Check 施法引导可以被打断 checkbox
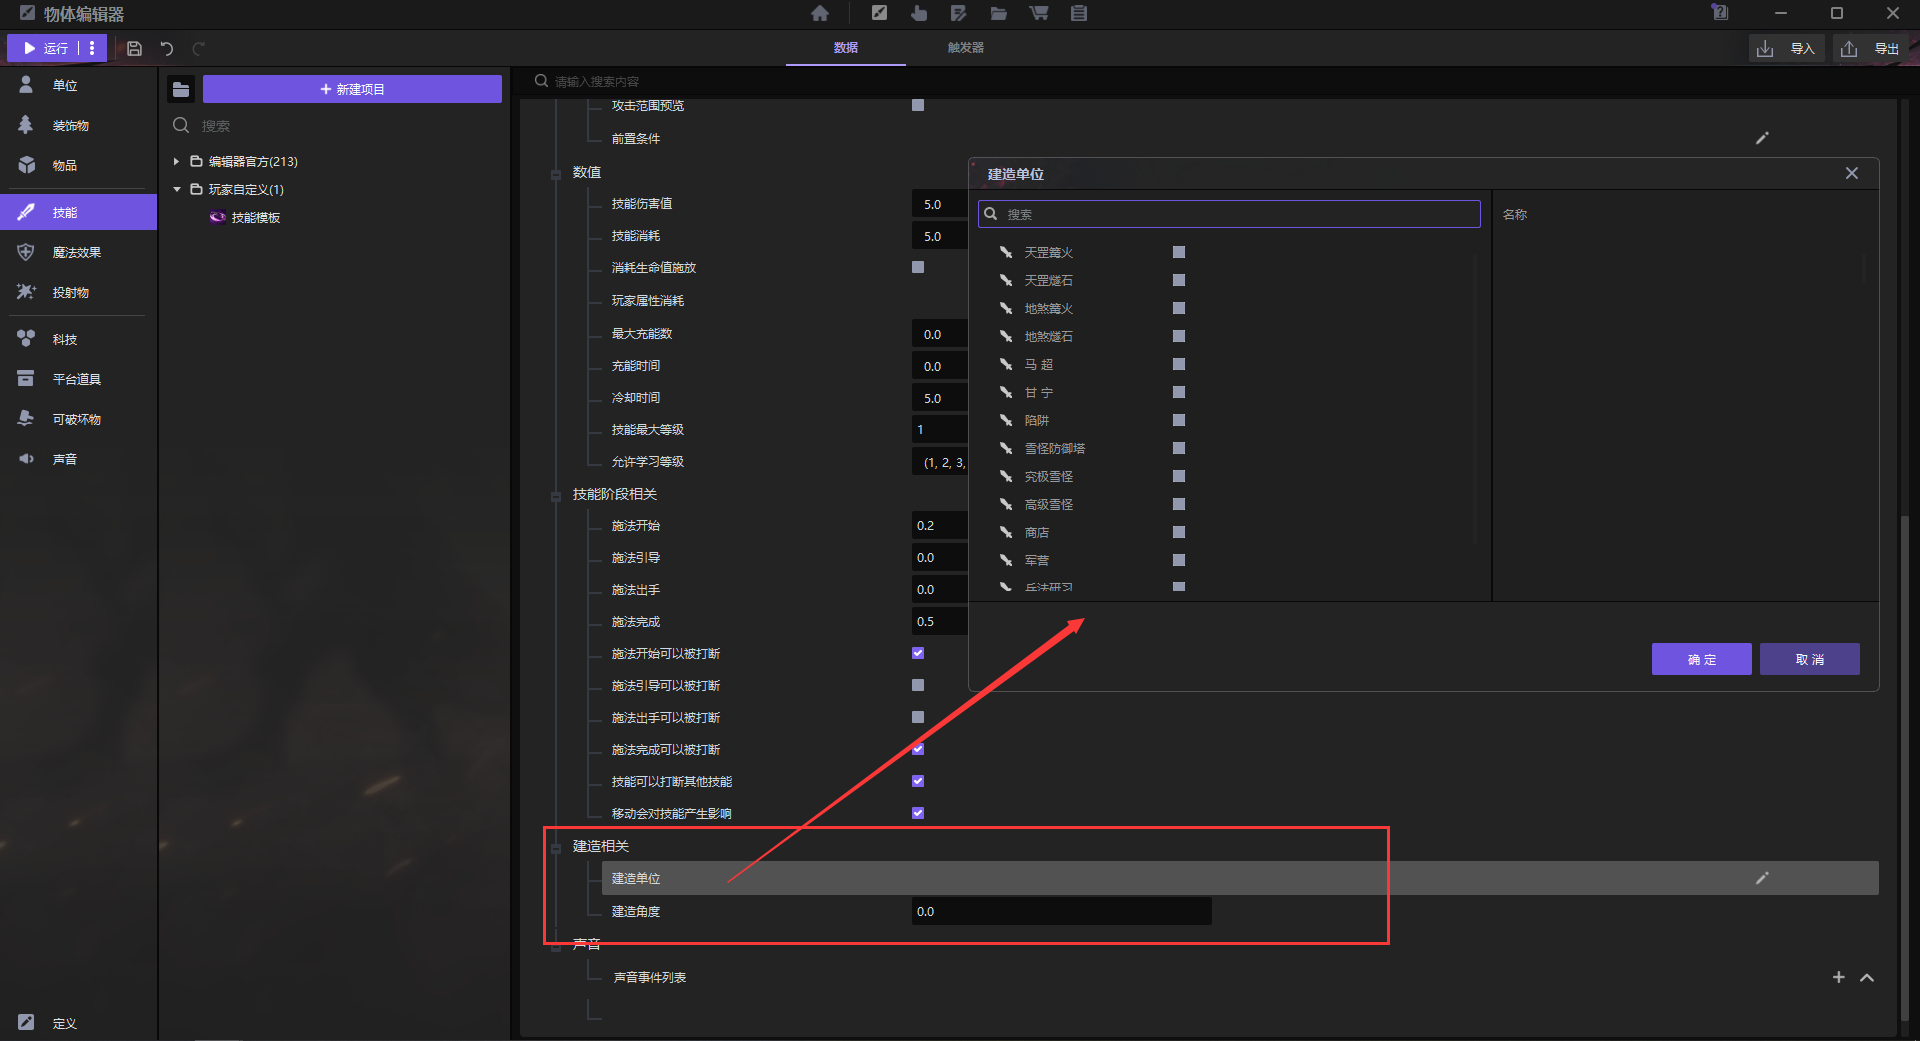1920x1041 pixels. 918,685
